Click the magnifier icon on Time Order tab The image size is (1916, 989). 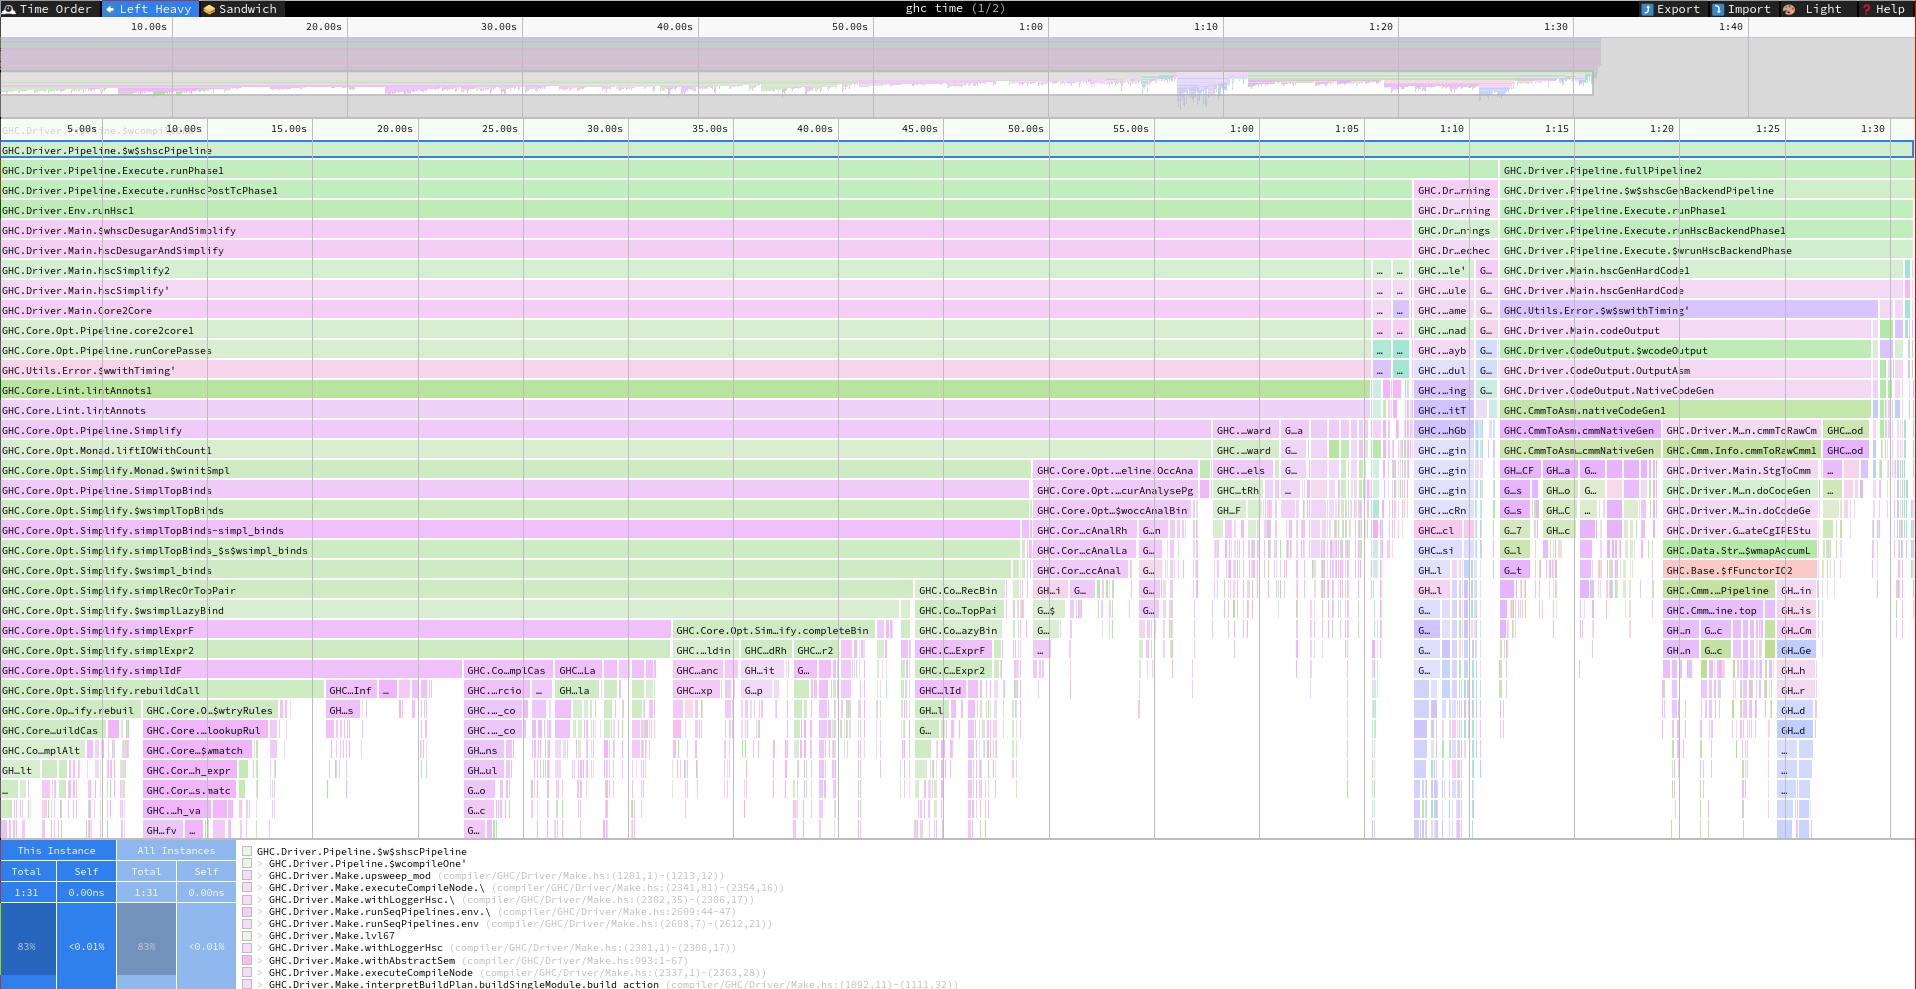tap(9, 8)
